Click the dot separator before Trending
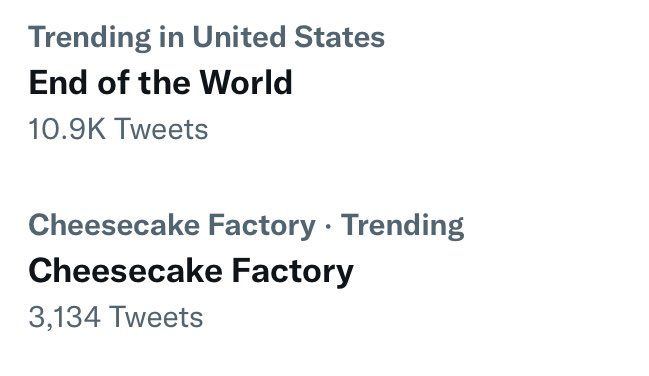Viewport: 649px width, 376px height. point(328,227)
